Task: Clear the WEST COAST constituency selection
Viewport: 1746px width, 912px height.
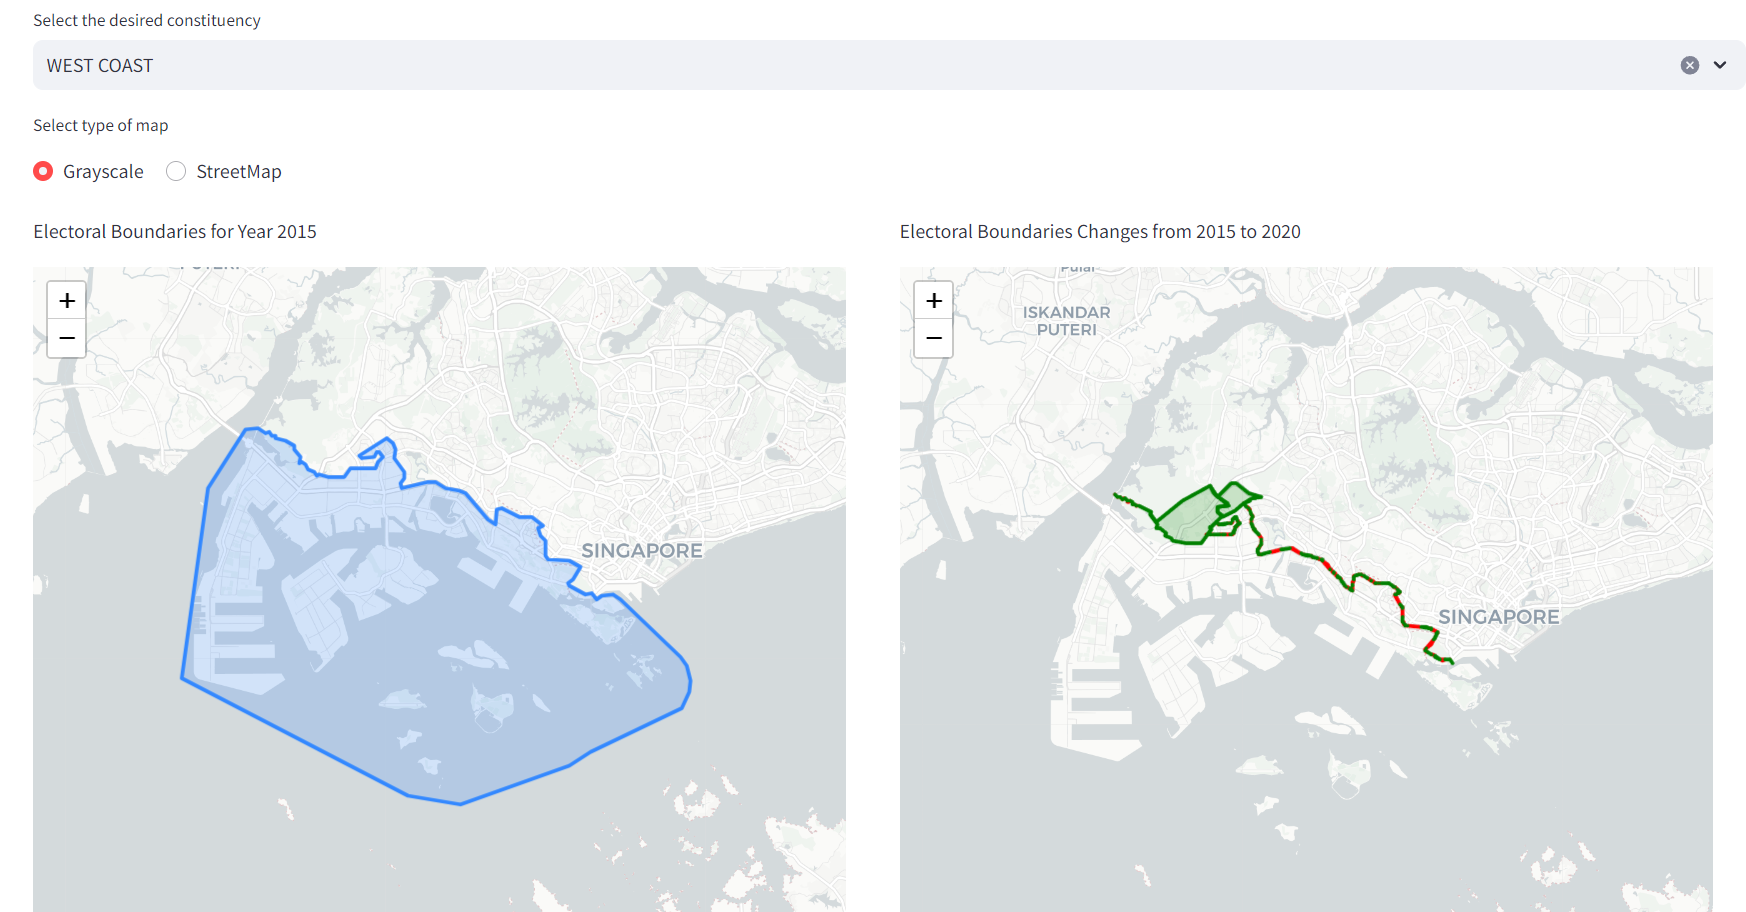Action: coord(1690,65)
